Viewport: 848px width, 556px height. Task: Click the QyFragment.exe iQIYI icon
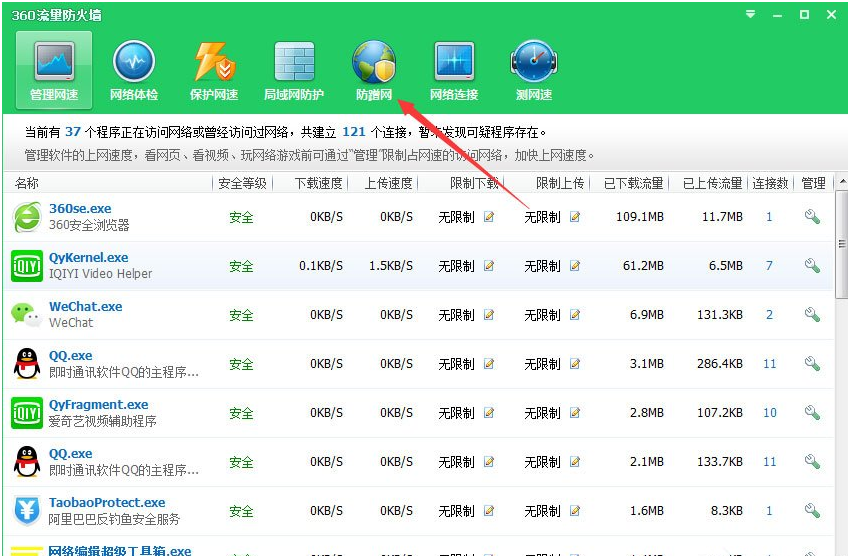[27, 413]
